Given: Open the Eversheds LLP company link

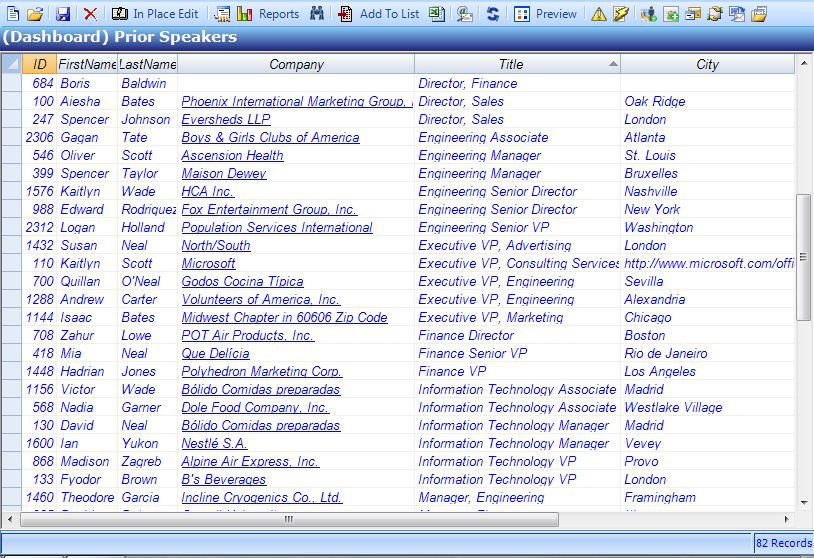Looking at the screenshot, I should pyautogui.click(x=226, y=119).
